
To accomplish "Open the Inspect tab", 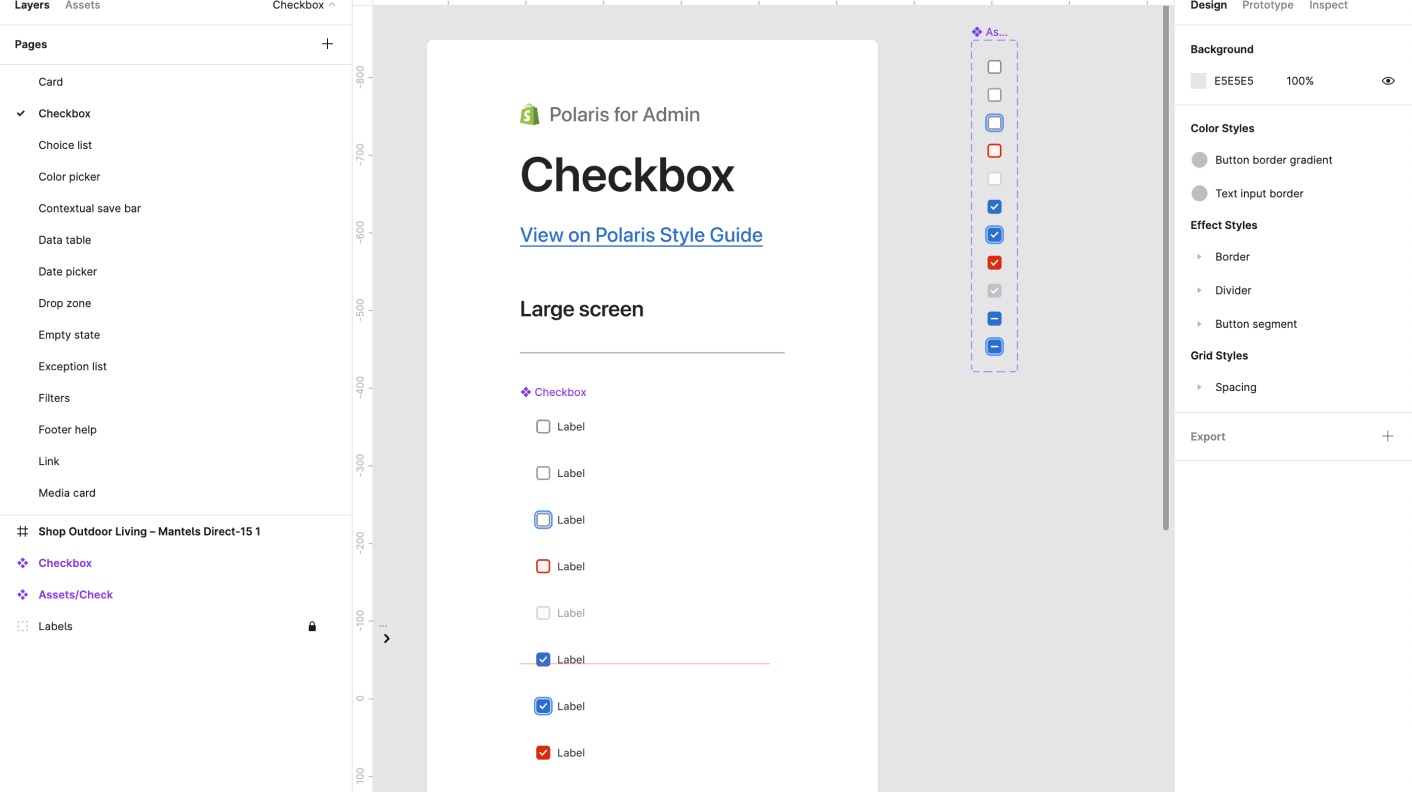I will pos(1329,6).
